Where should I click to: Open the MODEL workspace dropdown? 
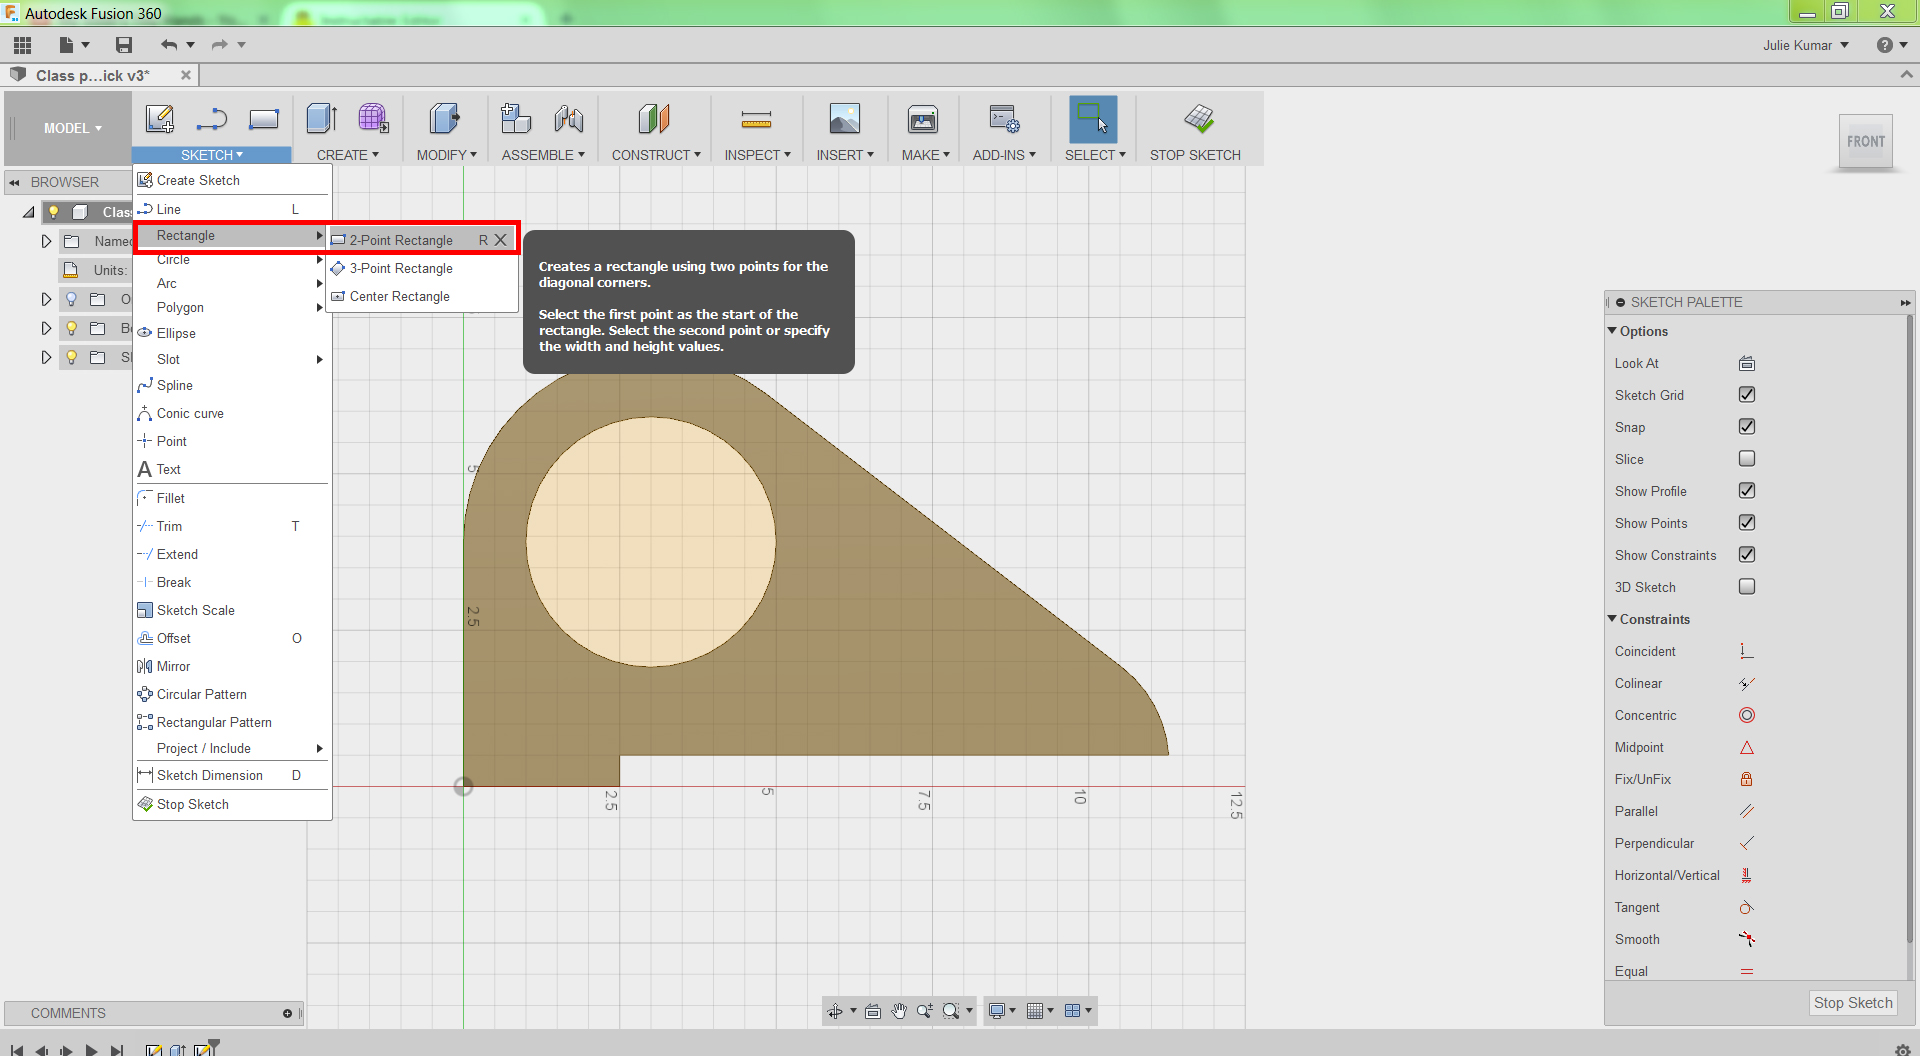72,128
